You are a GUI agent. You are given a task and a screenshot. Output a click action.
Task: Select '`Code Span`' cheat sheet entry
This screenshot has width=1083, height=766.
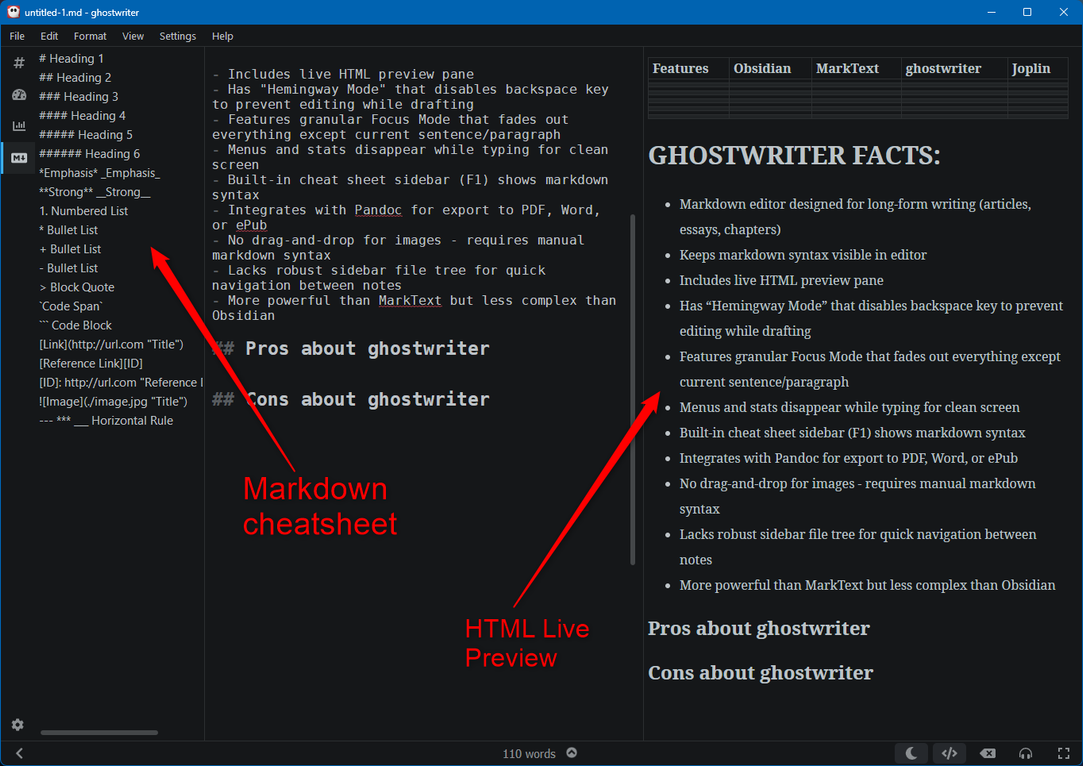(70, 306)
